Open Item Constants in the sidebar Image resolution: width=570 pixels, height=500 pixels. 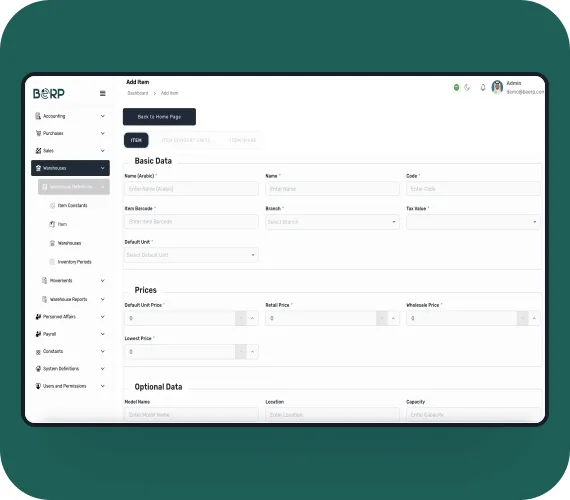click(73, 205)
